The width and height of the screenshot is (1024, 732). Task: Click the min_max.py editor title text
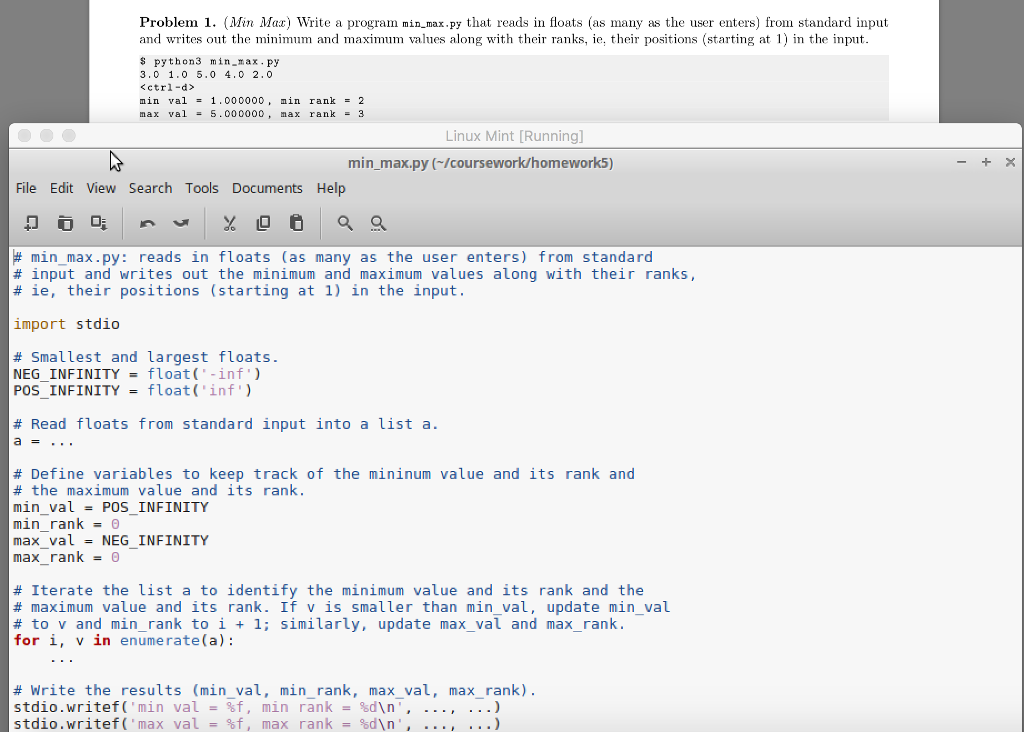(x=481, y=163)
